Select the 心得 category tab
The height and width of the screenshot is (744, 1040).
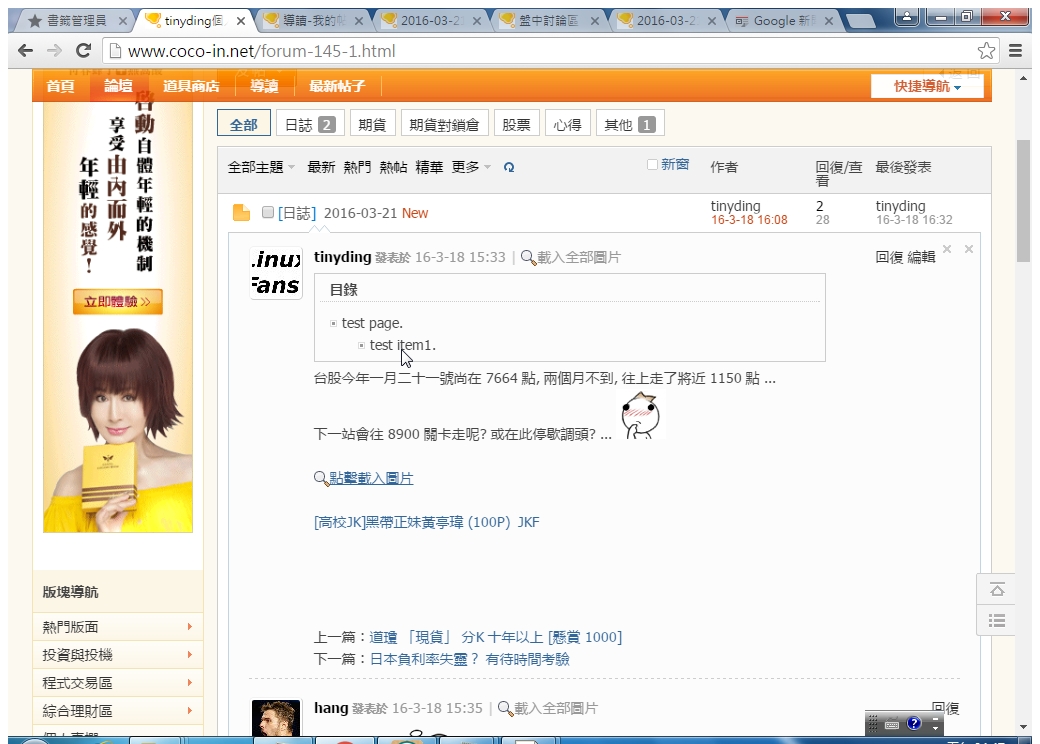coord(567,124)
